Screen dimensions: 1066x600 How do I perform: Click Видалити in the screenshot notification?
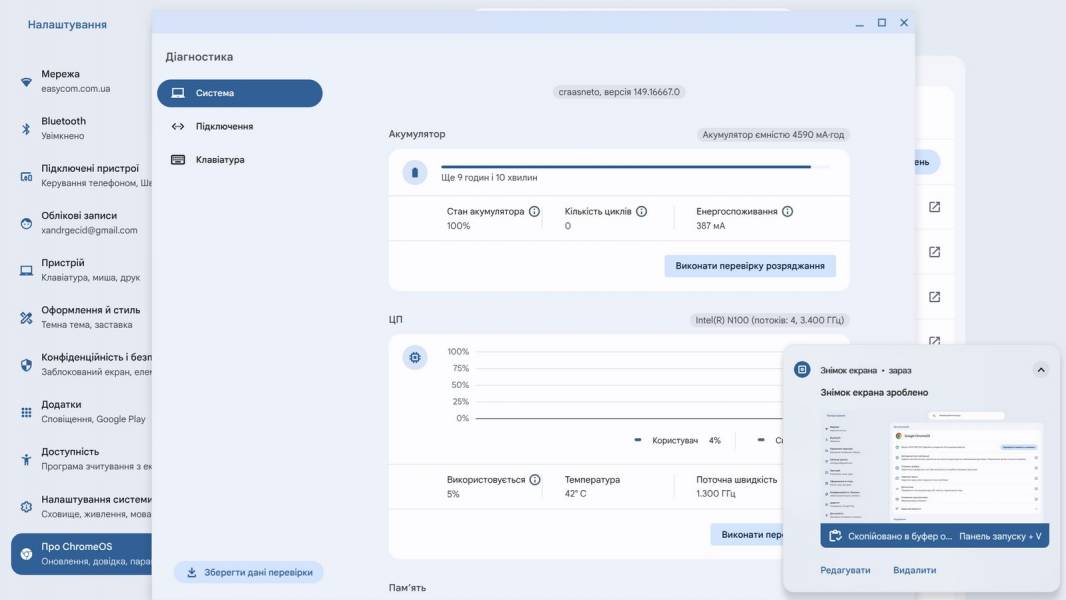[914, 570]
